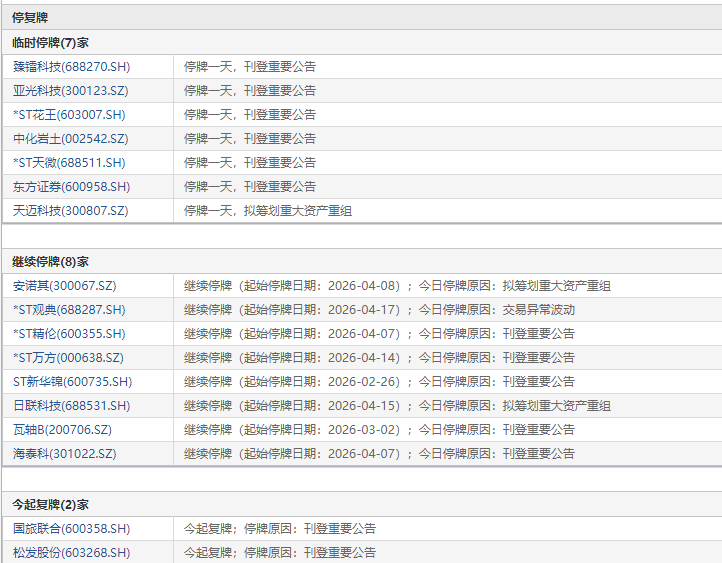Select 东方证券 suspension reason text
722x563 pixels.
[x=250, y=186]
